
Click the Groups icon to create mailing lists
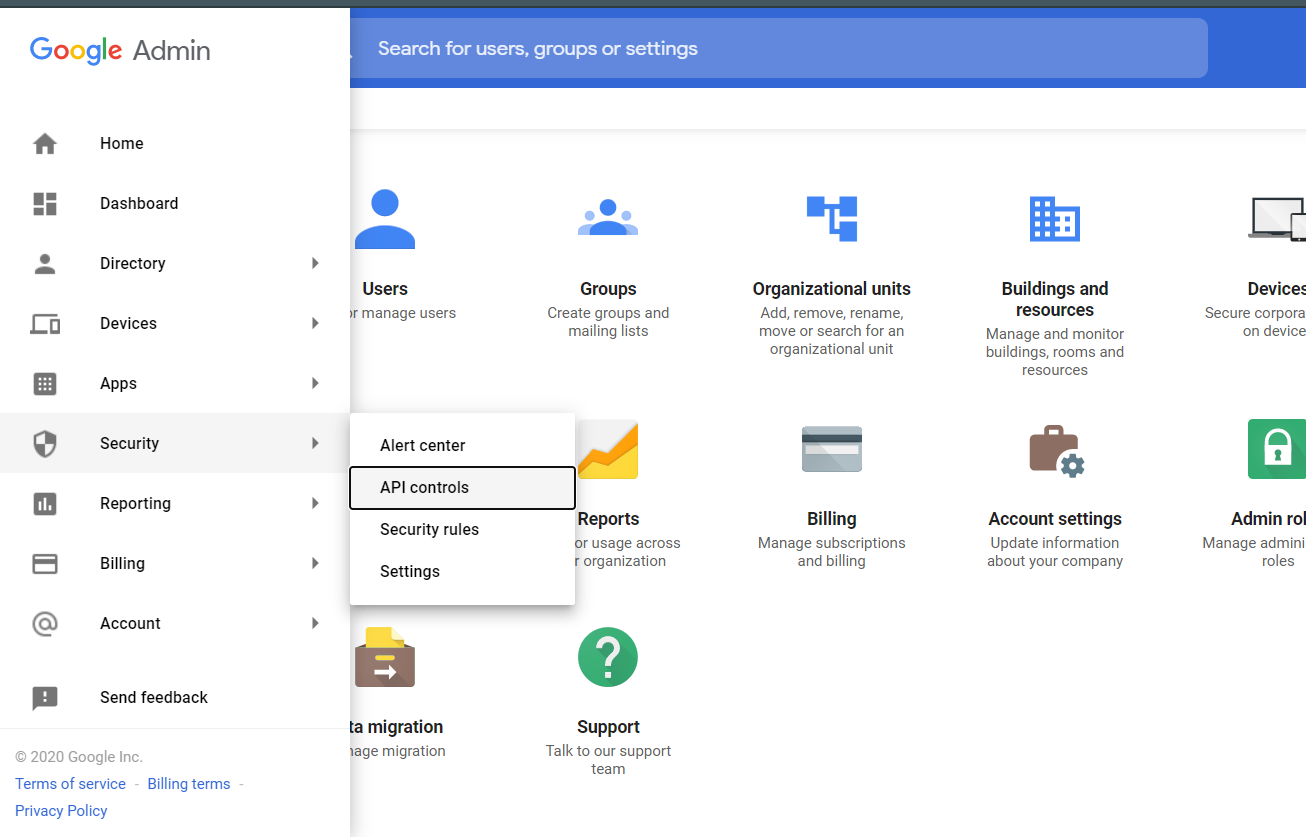608,218
